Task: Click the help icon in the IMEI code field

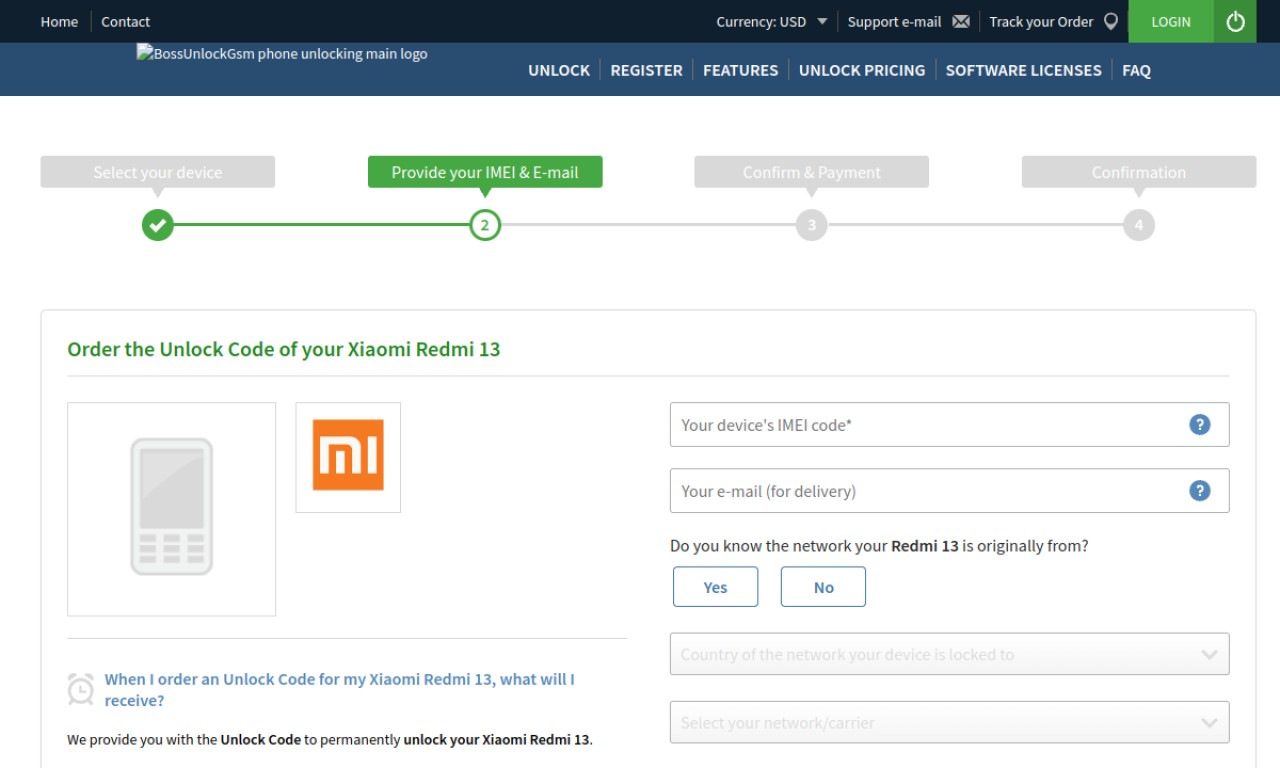Action: 1200,424
